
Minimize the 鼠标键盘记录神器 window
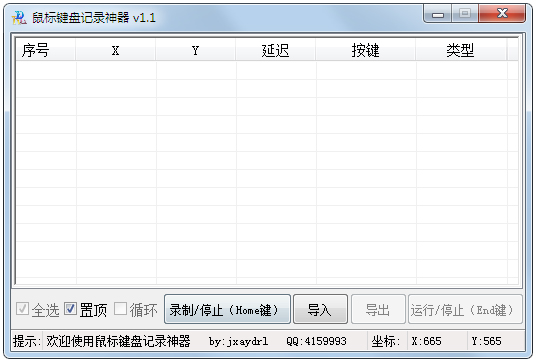pos(438,14)
